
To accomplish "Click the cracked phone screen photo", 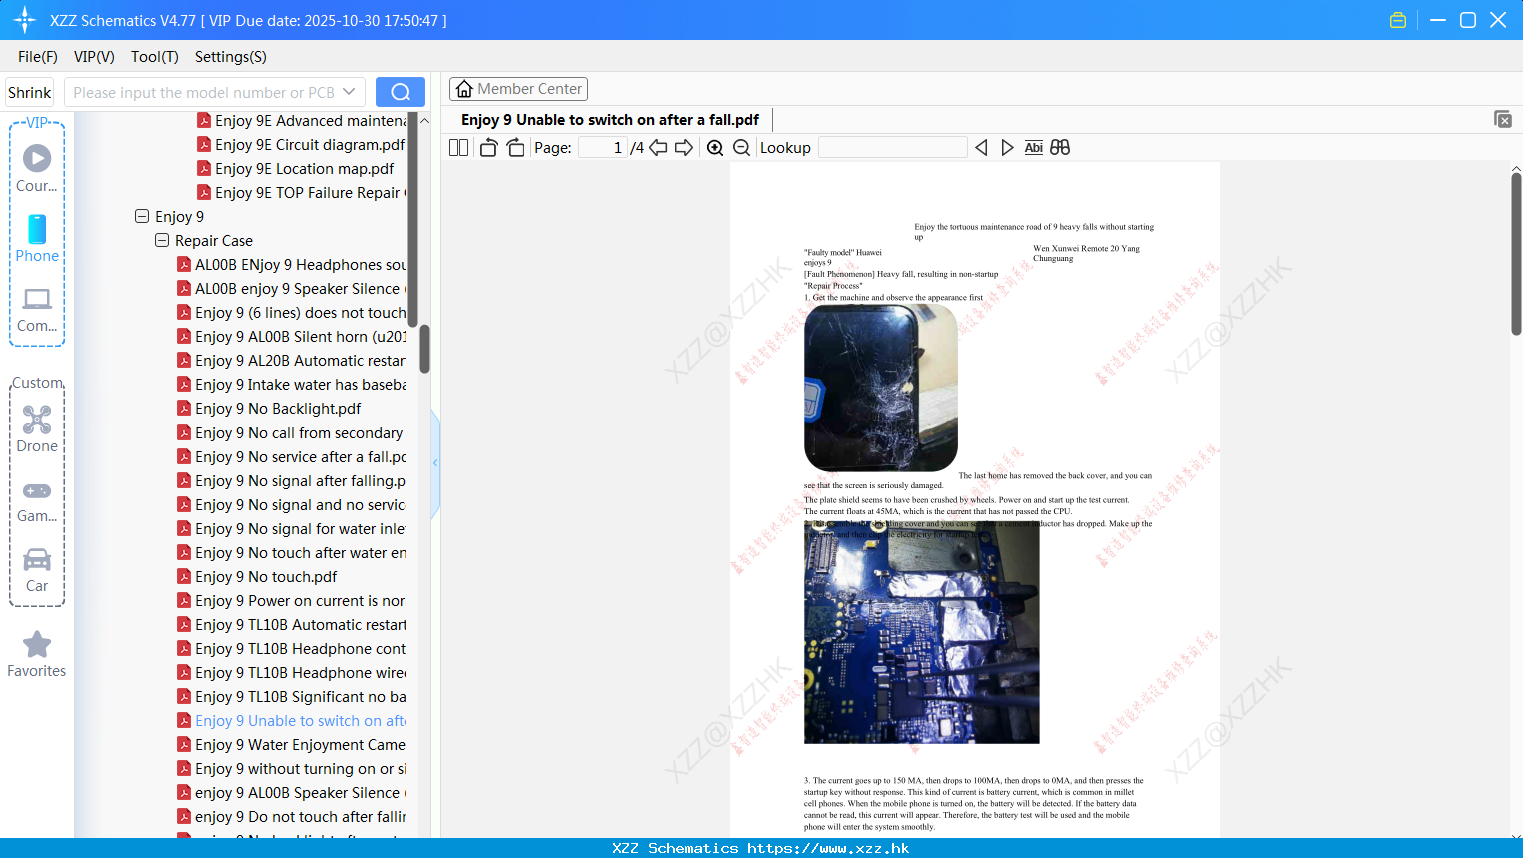I will [880, 388].
